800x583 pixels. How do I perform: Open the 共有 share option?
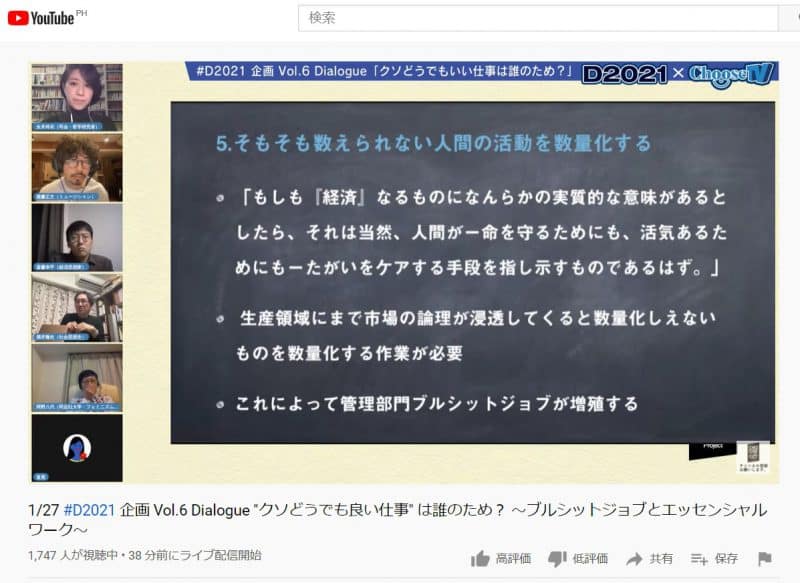(634, 558)
